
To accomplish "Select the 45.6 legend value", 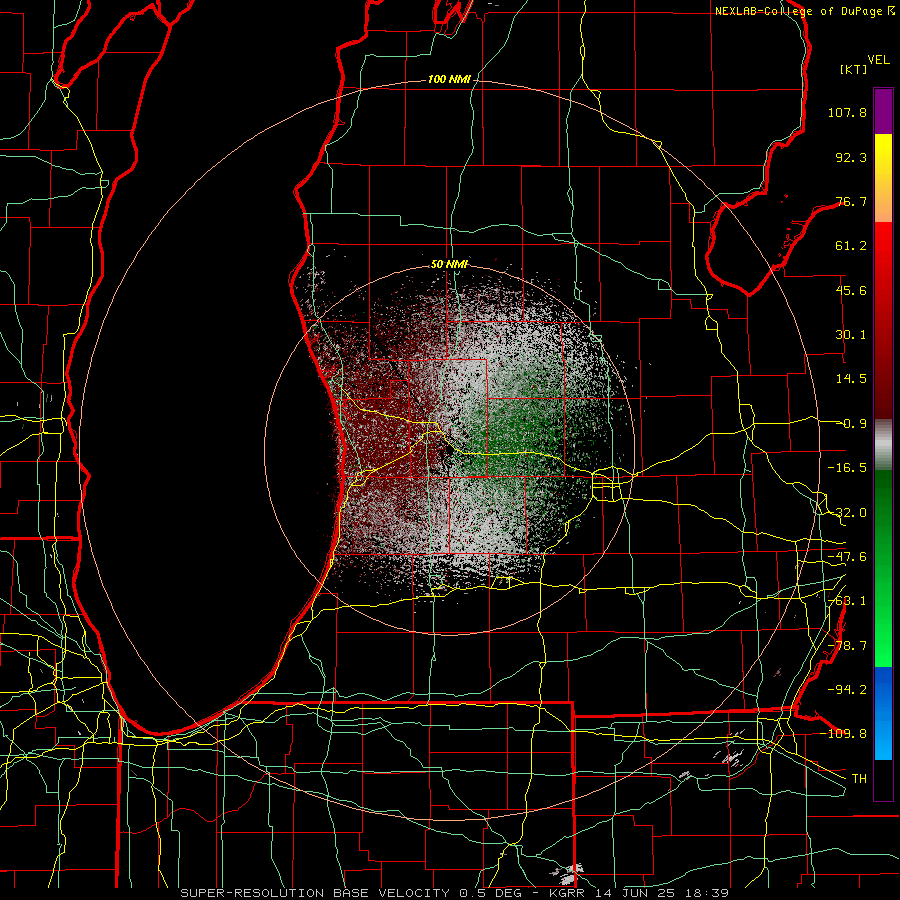I will click(851, 290).
